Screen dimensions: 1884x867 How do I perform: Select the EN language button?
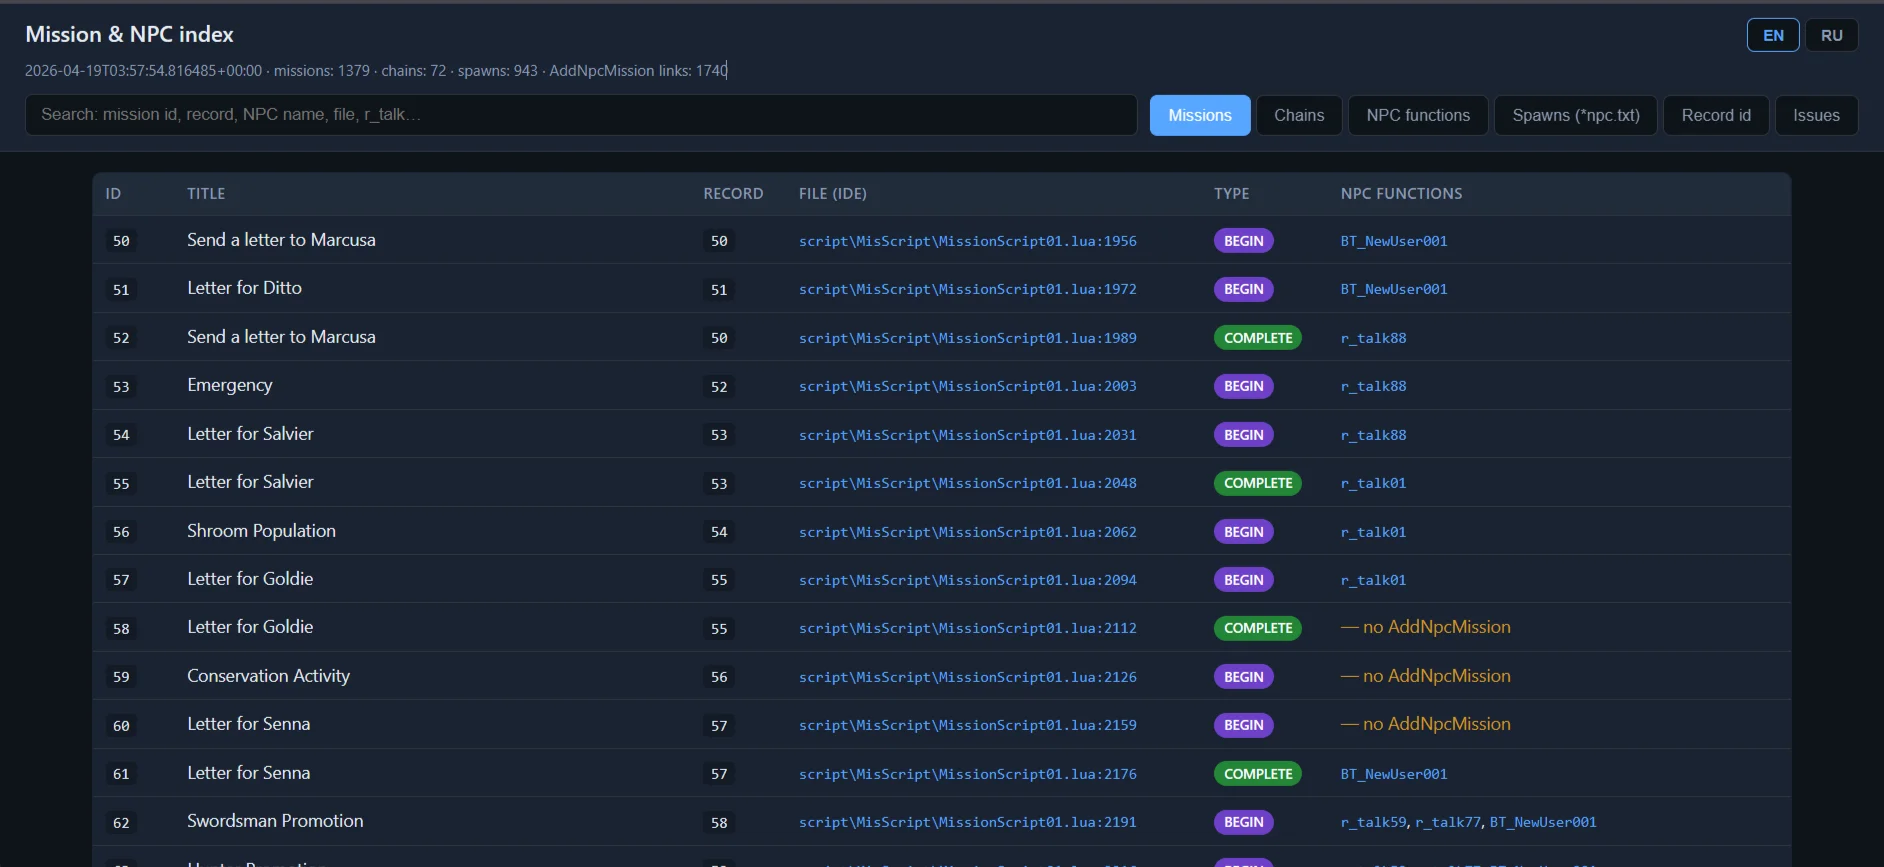[x=1772, y=35]
